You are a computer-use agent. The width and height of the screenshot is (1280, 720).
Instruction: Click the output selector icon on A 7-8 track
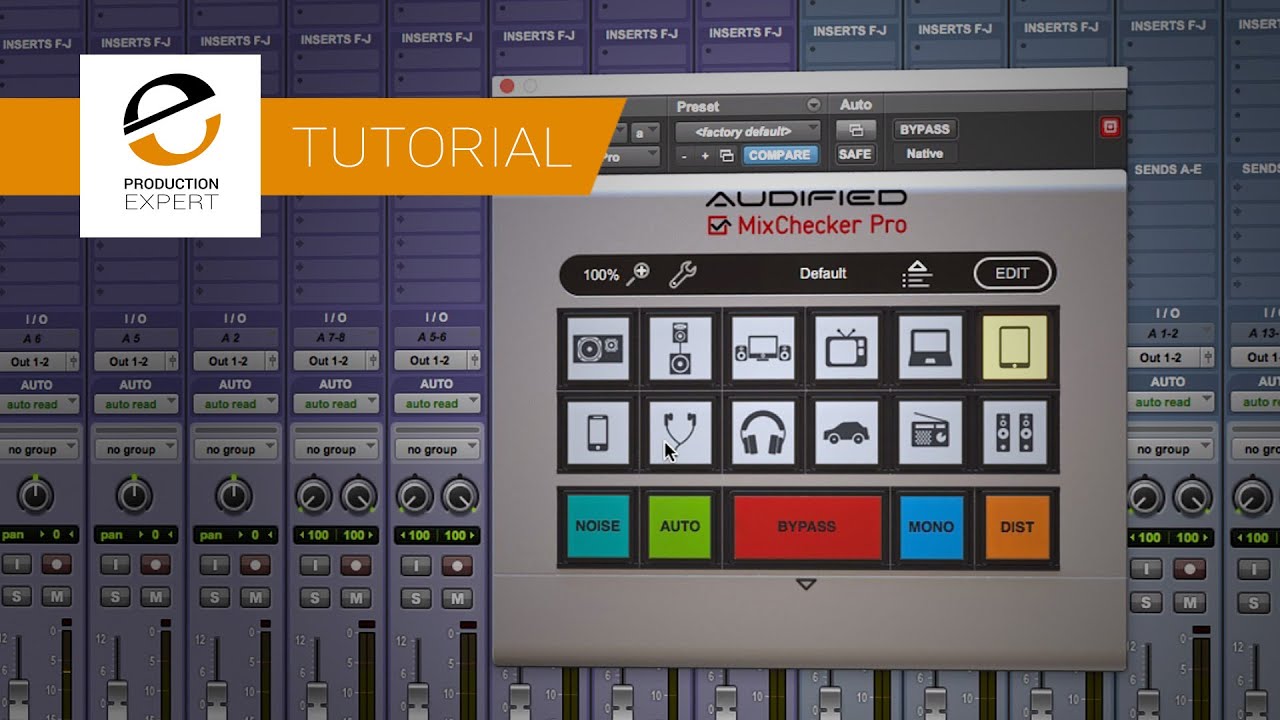tap(373, 361)
